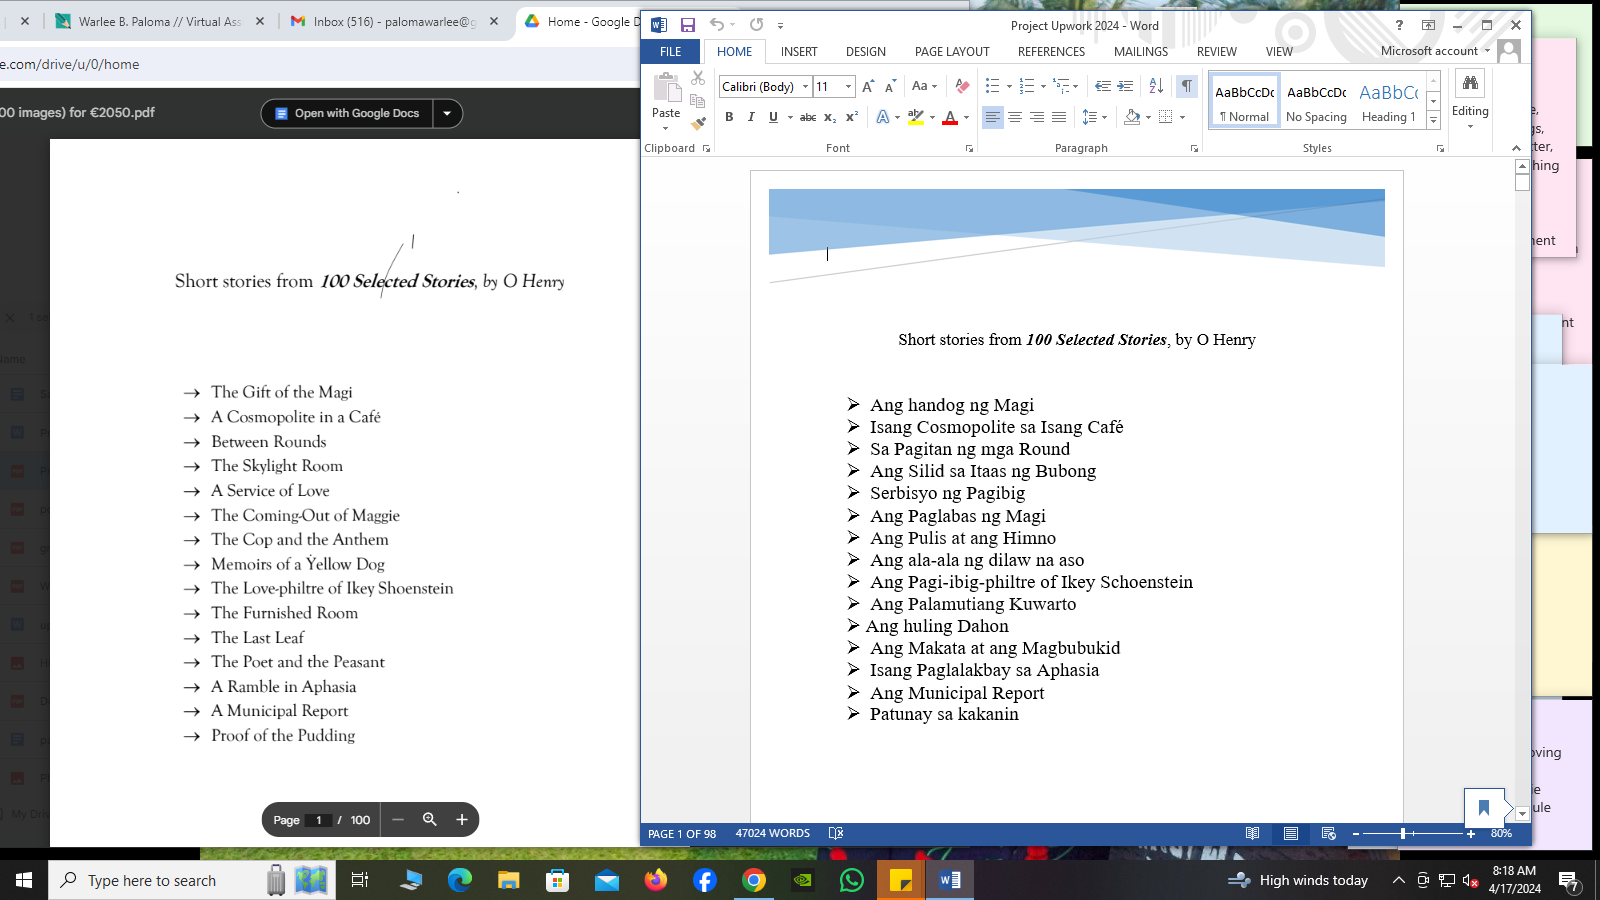Open the font size dropdown
1600x900 pixels.
tap(849, 87)
